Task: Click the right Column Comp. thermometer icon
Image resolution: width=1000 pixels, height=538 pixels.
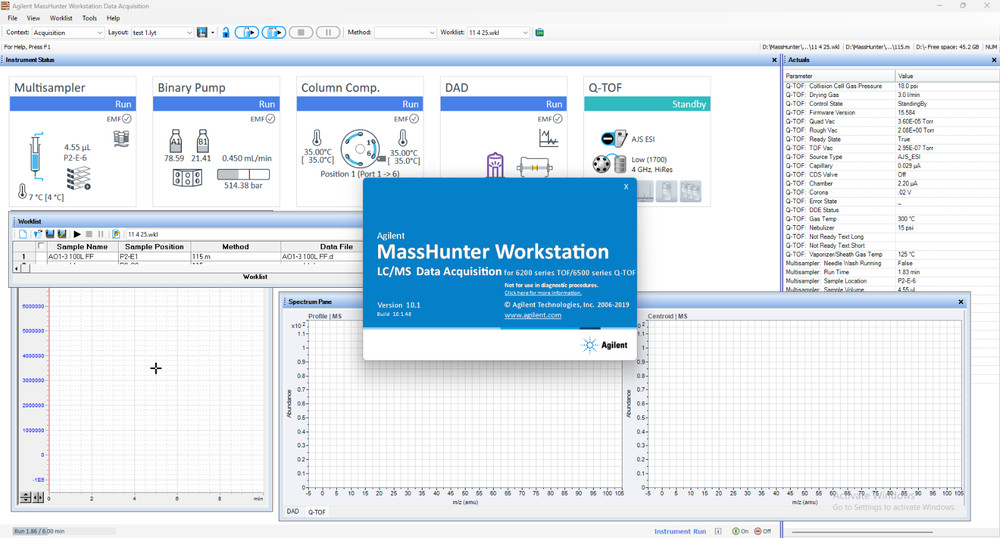Action: (402, 138)
